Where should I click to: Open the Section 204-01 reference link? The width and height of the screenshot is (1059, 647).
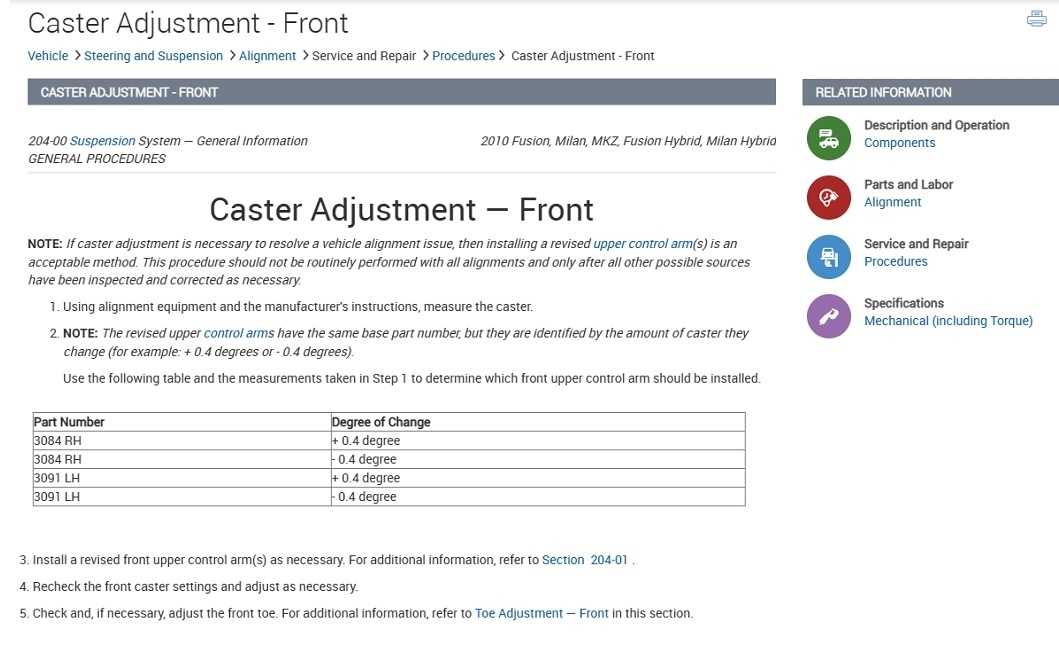click(585, 560)
